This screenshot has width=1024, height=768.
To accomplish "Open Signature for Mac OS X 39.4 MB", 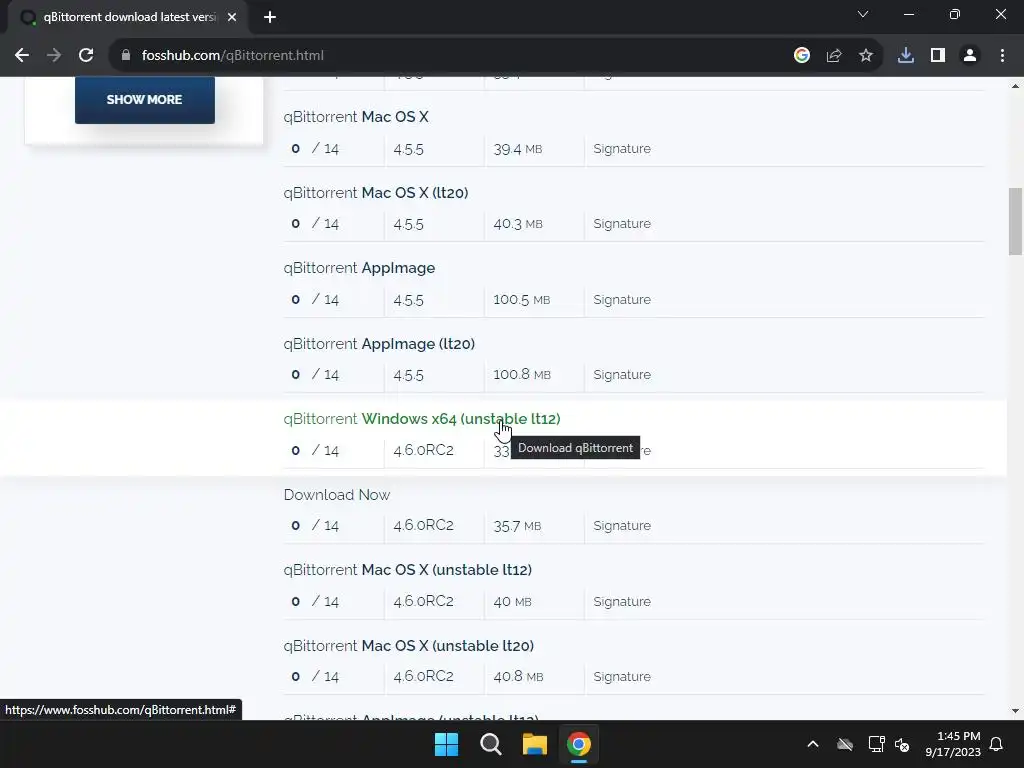I will tap(622, 149).
